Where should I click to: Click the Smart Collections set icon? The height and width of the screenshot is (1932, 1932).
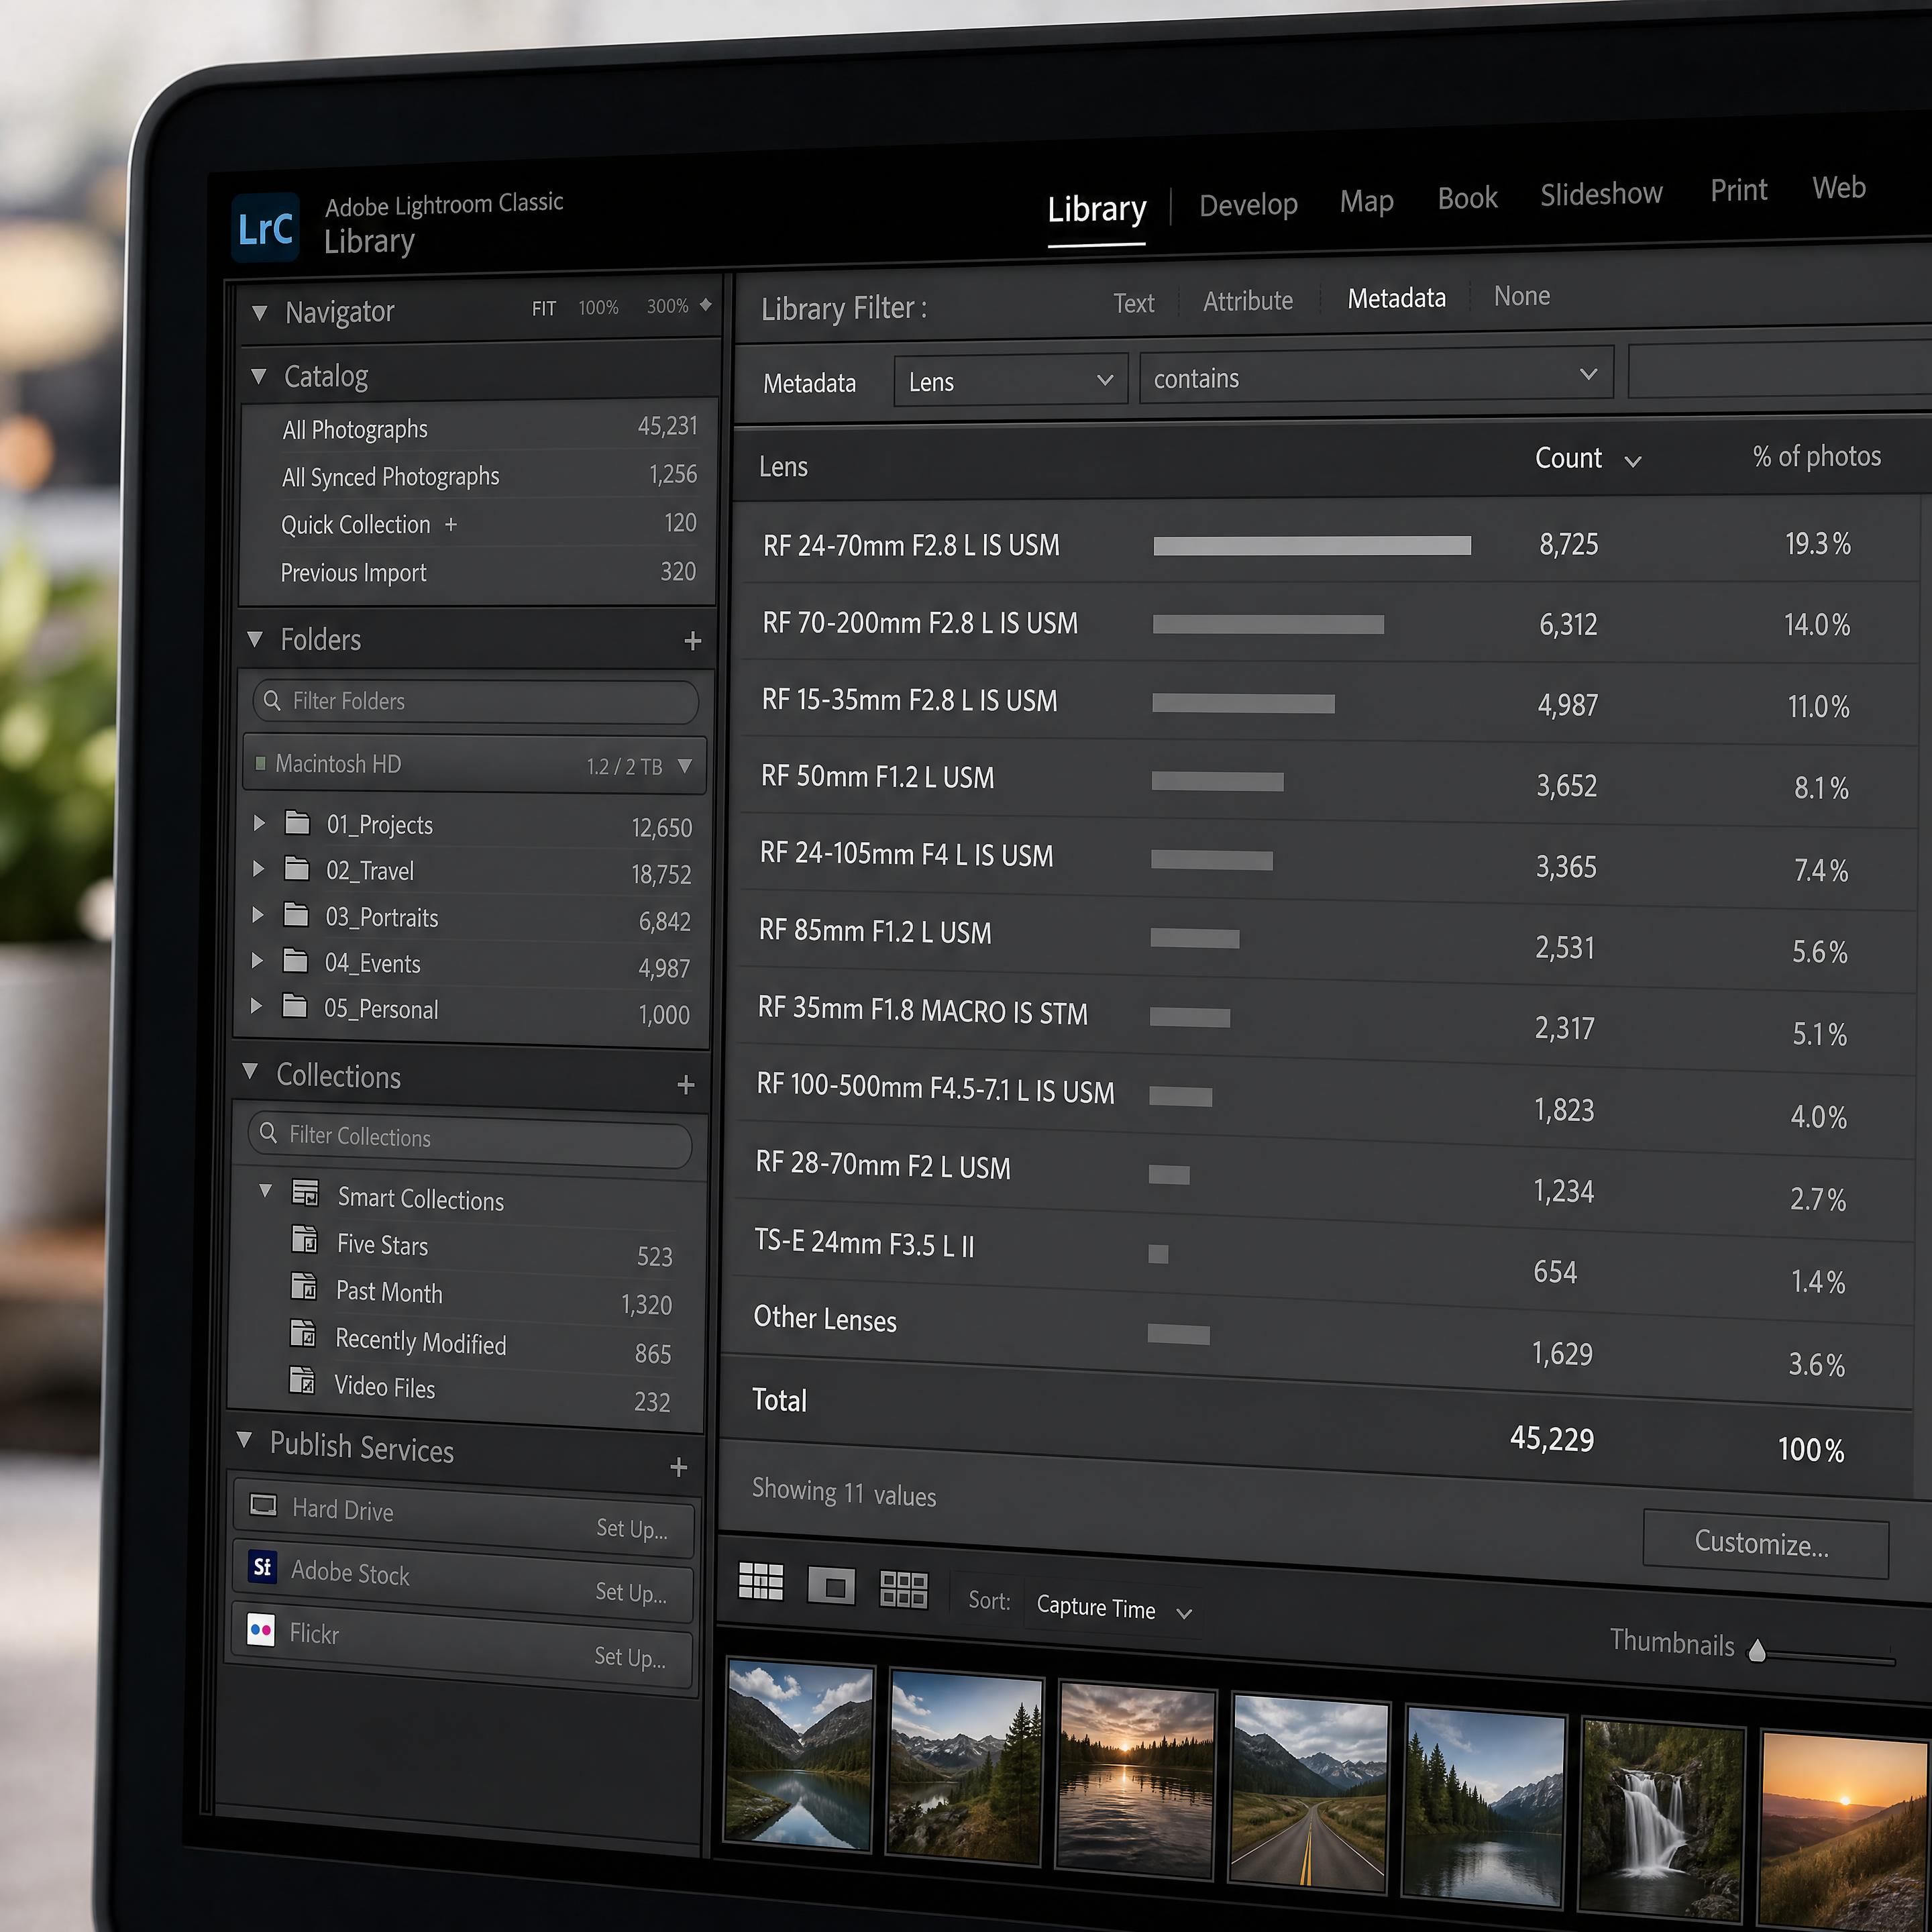coord(305,1193)
